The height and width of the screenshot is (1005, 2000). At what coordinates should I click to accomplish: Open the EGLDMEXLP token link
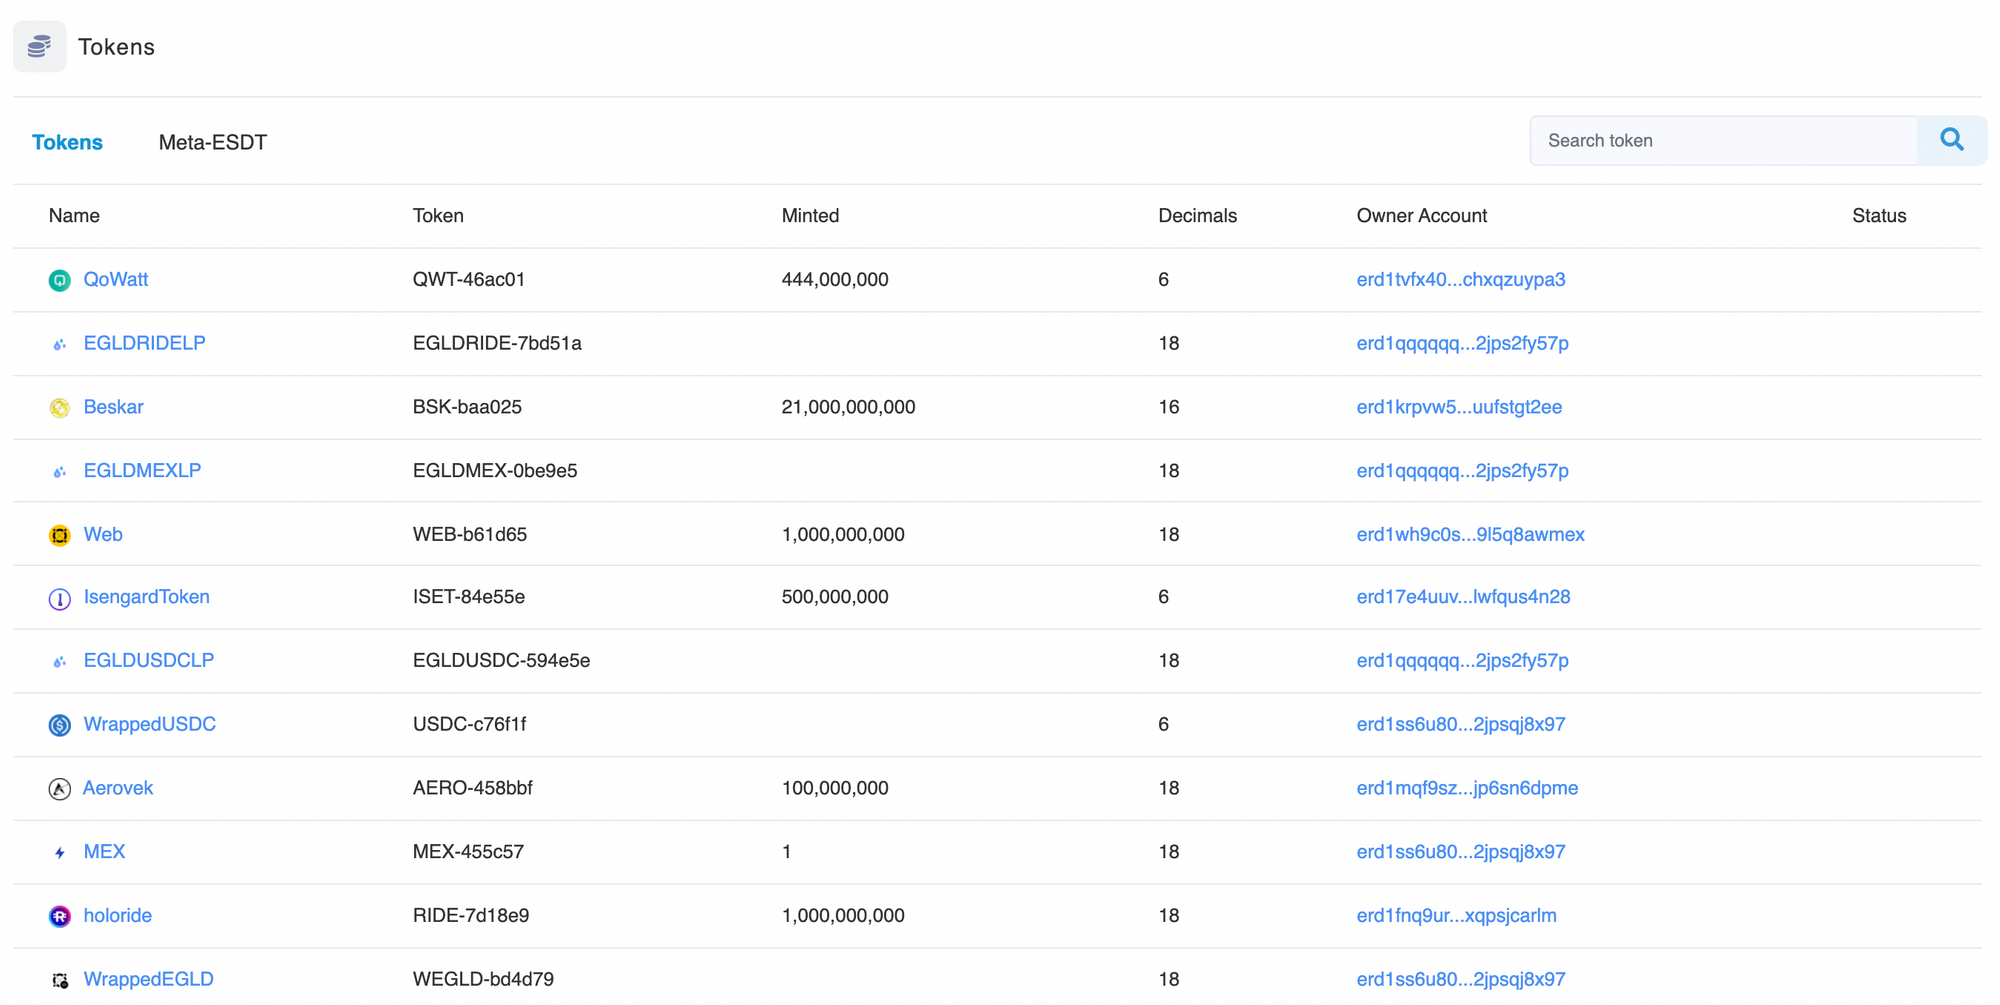coord(142,470)
